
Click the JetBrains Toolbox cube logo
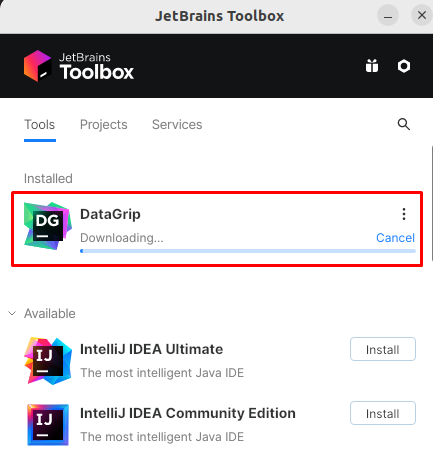(38, 66)
